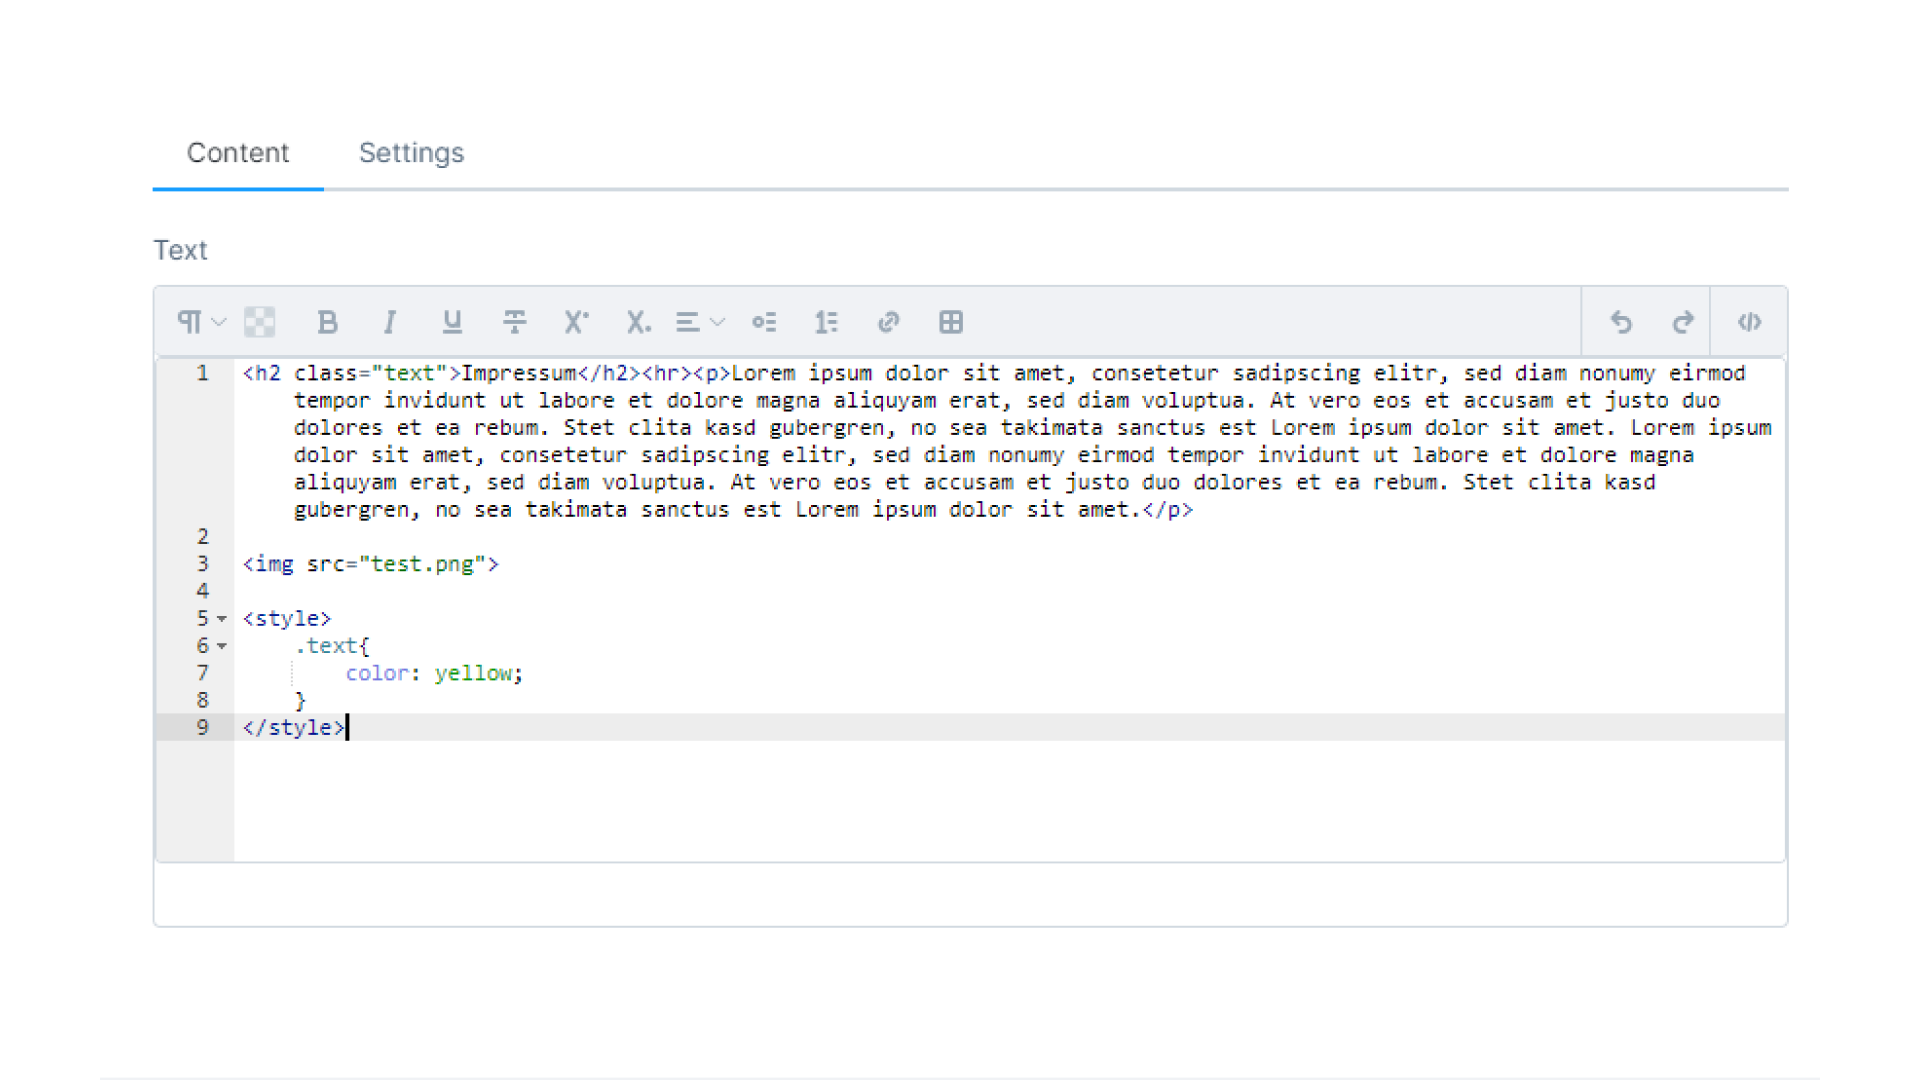Click the img src line in the editor
1920x1080 pixels.
coord(370,564)
